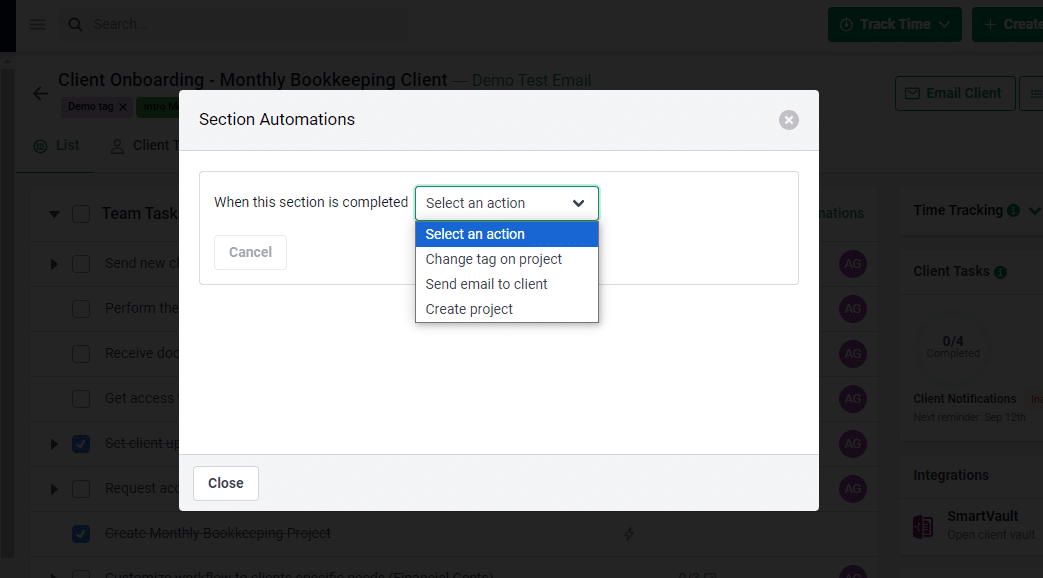Screen dimensions: 1043x578
Task: Click the 'Demo Test Email' client link
Action: tap(531, 80)
